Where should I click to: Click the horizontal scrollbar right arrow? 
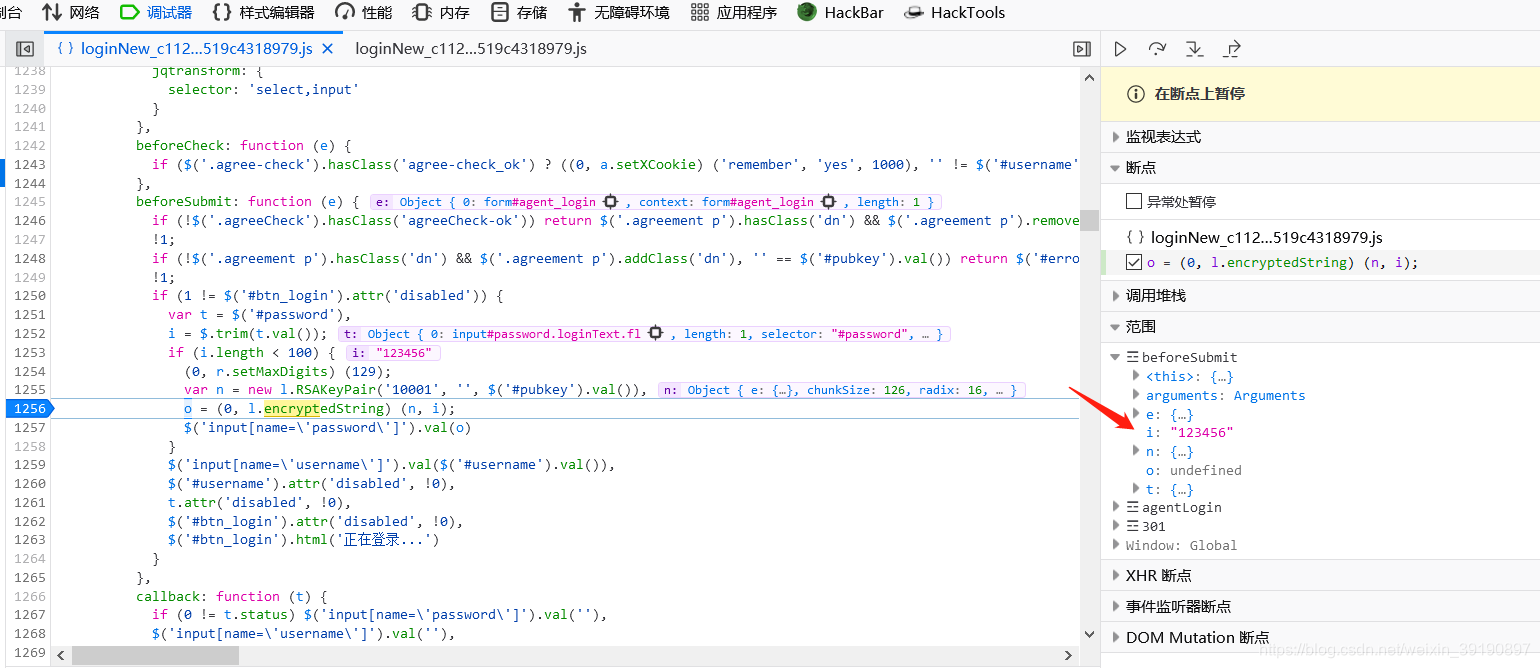click(1070, 656)
